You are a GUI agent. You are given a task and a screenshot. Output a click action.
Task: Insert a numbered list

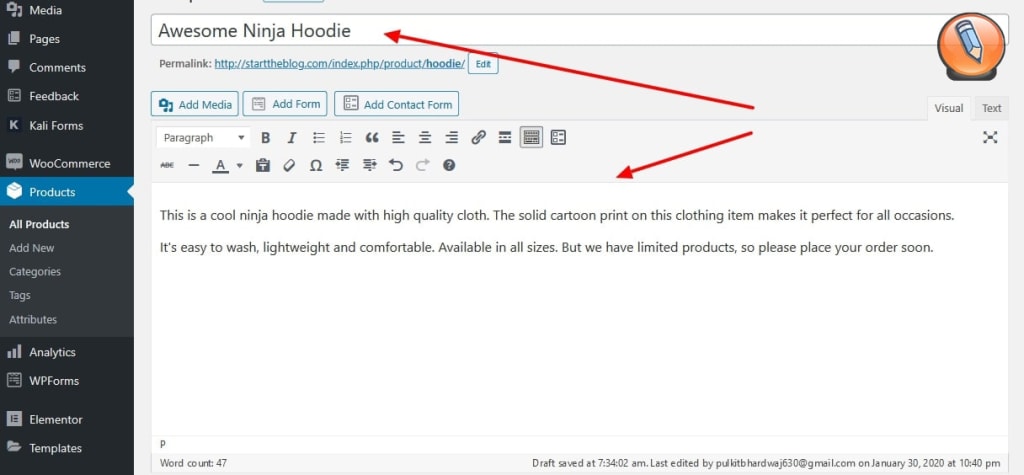(x=345, y=138)
